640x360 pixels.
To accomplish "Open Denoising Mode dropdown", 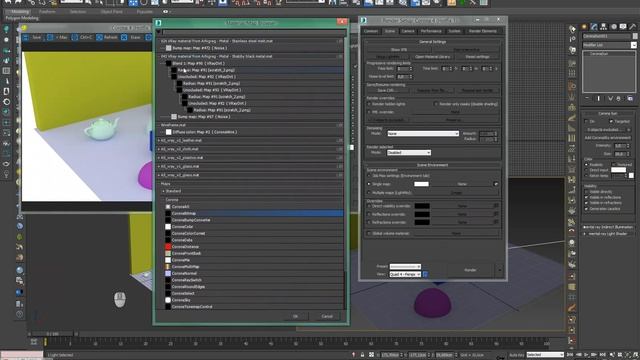I will tap(423, 133).
